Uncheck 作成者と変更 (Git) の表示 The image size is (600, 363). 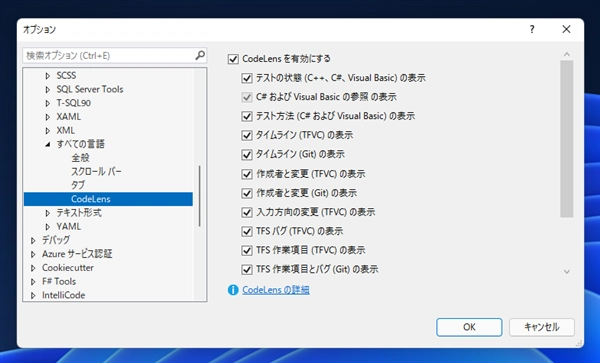click(247, 193)
